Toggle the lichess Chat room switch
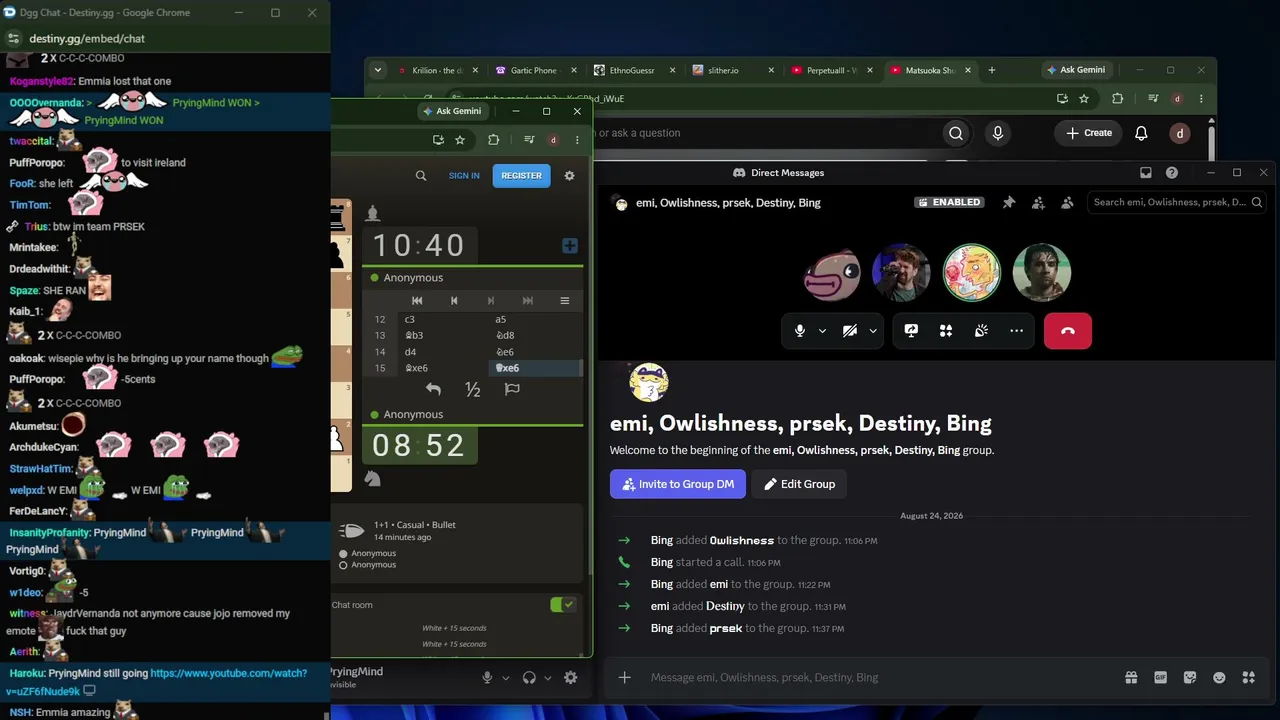The image size is (1280, 720). (x=563, y=604)
